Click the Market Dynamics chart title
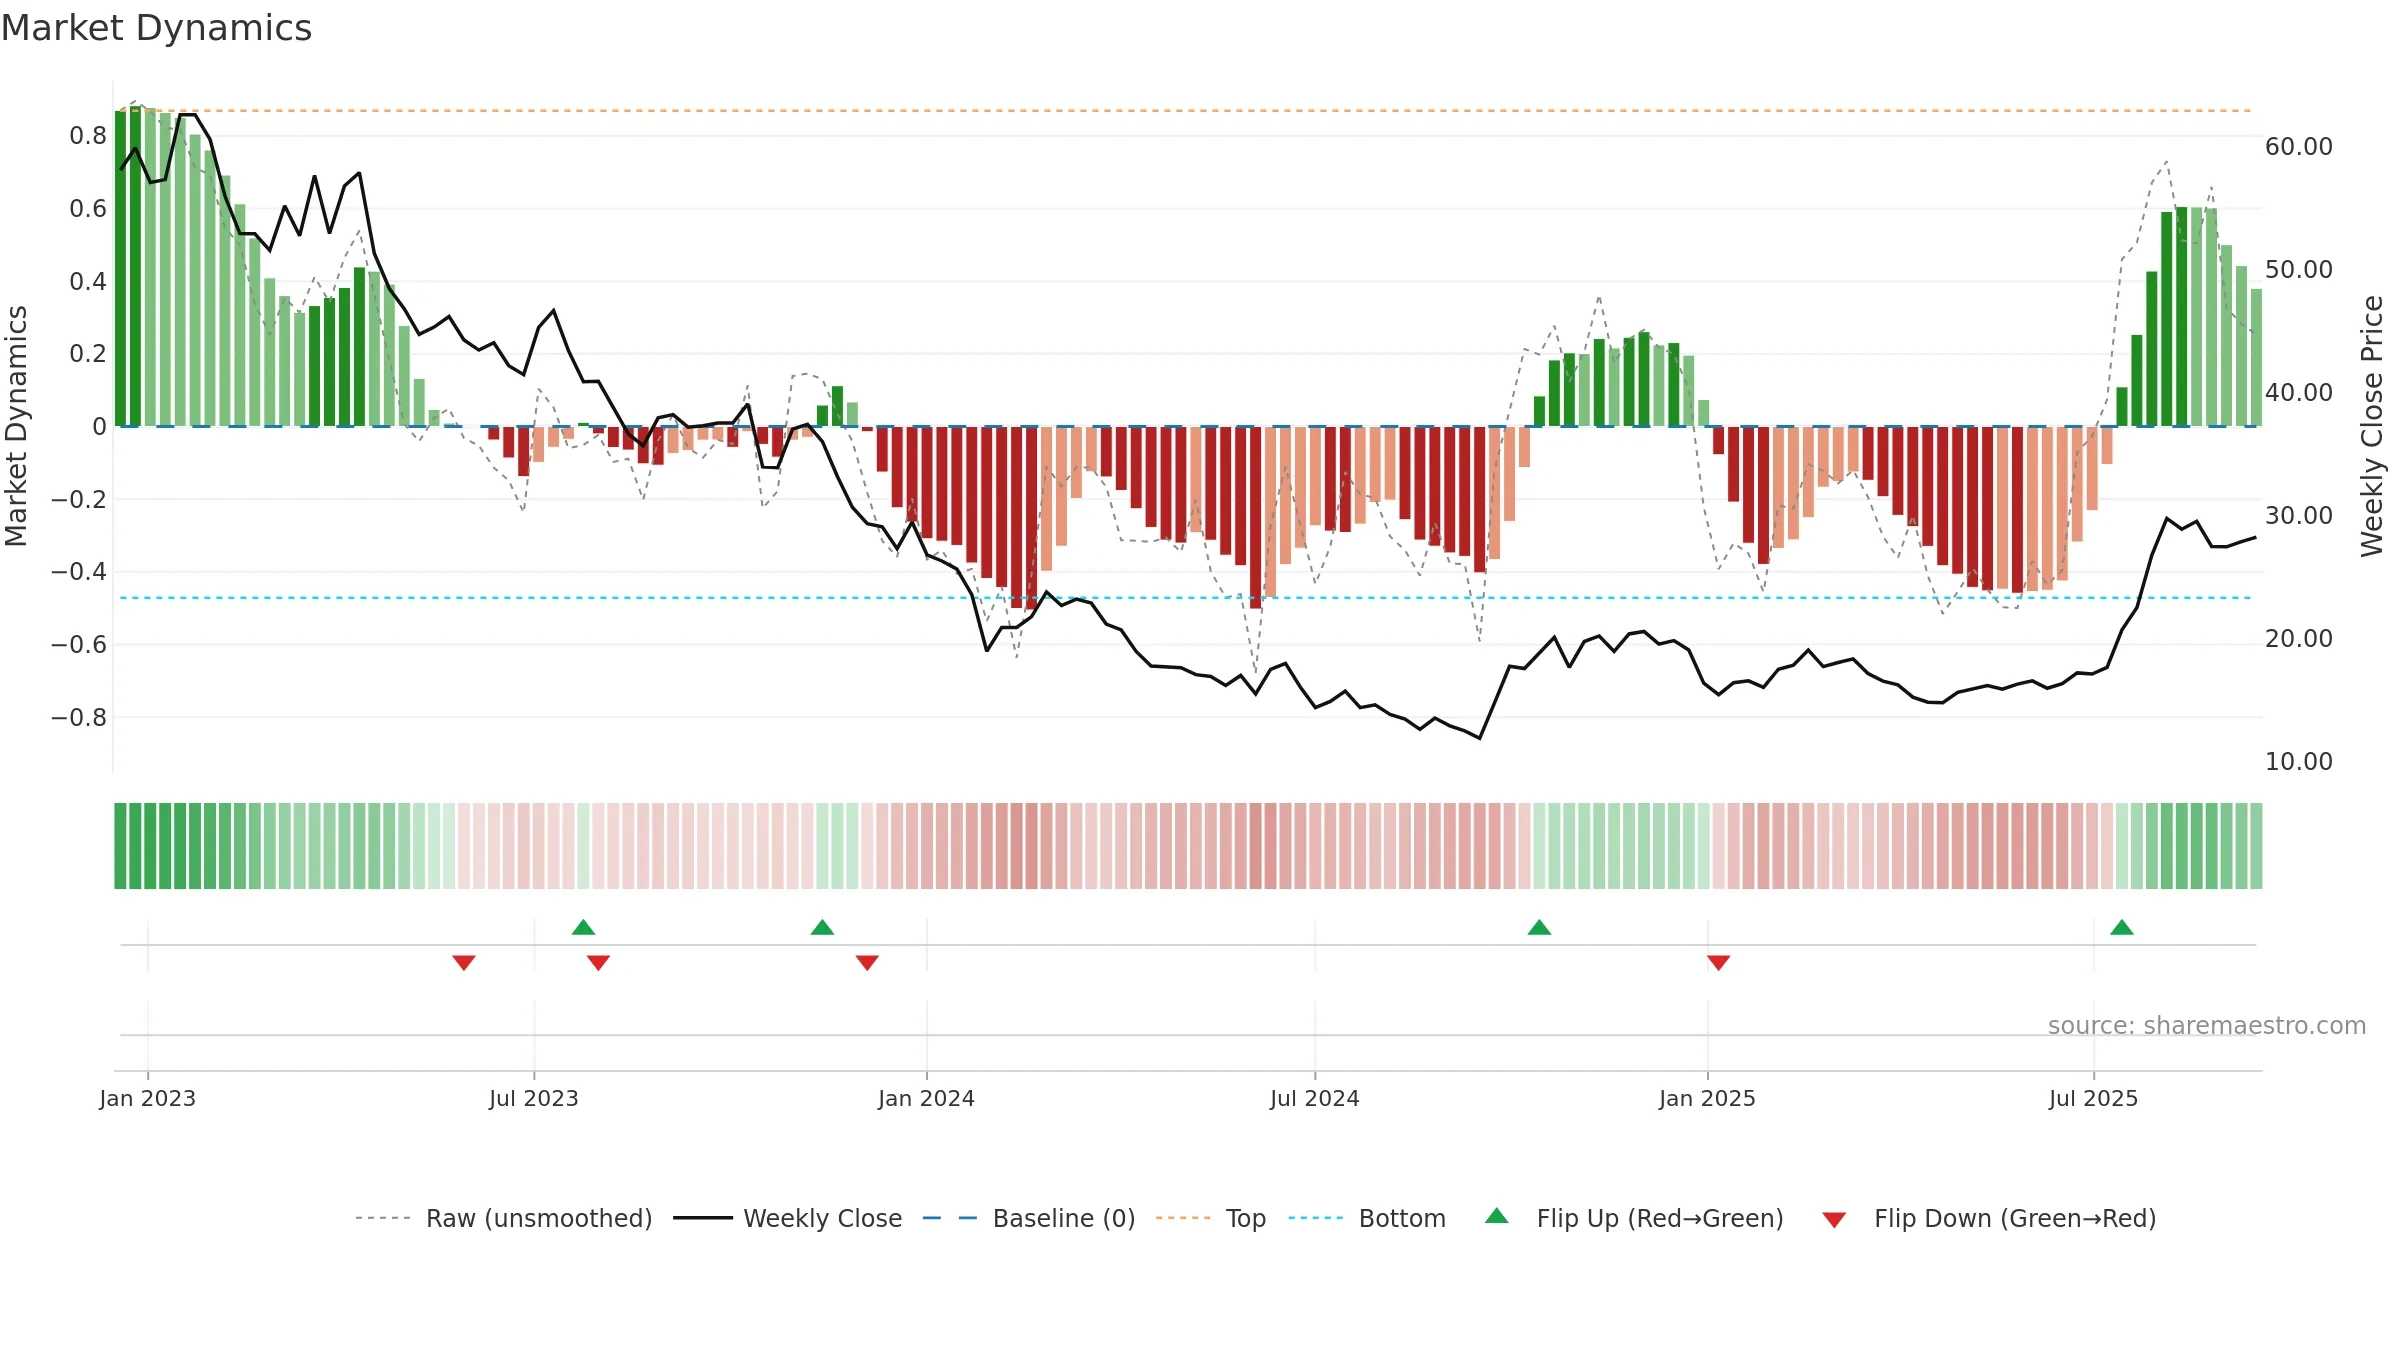 tap(156, 28)
